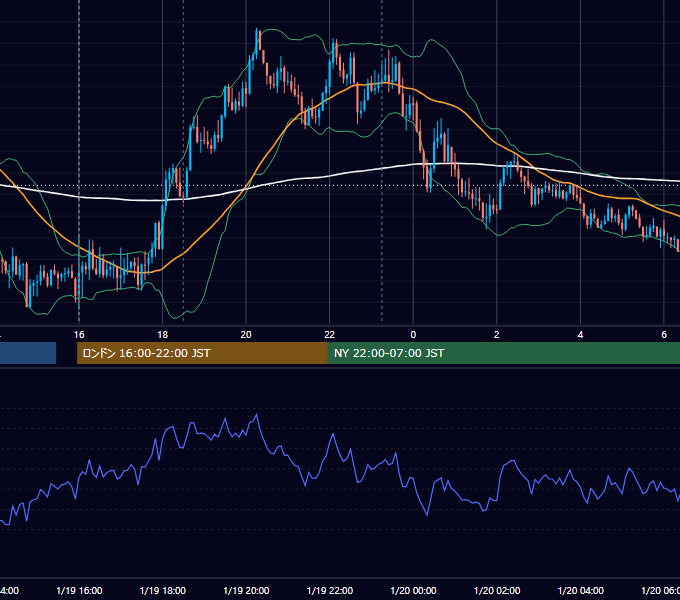Click the '16' hour label on price chart axis

click(79, 335)
